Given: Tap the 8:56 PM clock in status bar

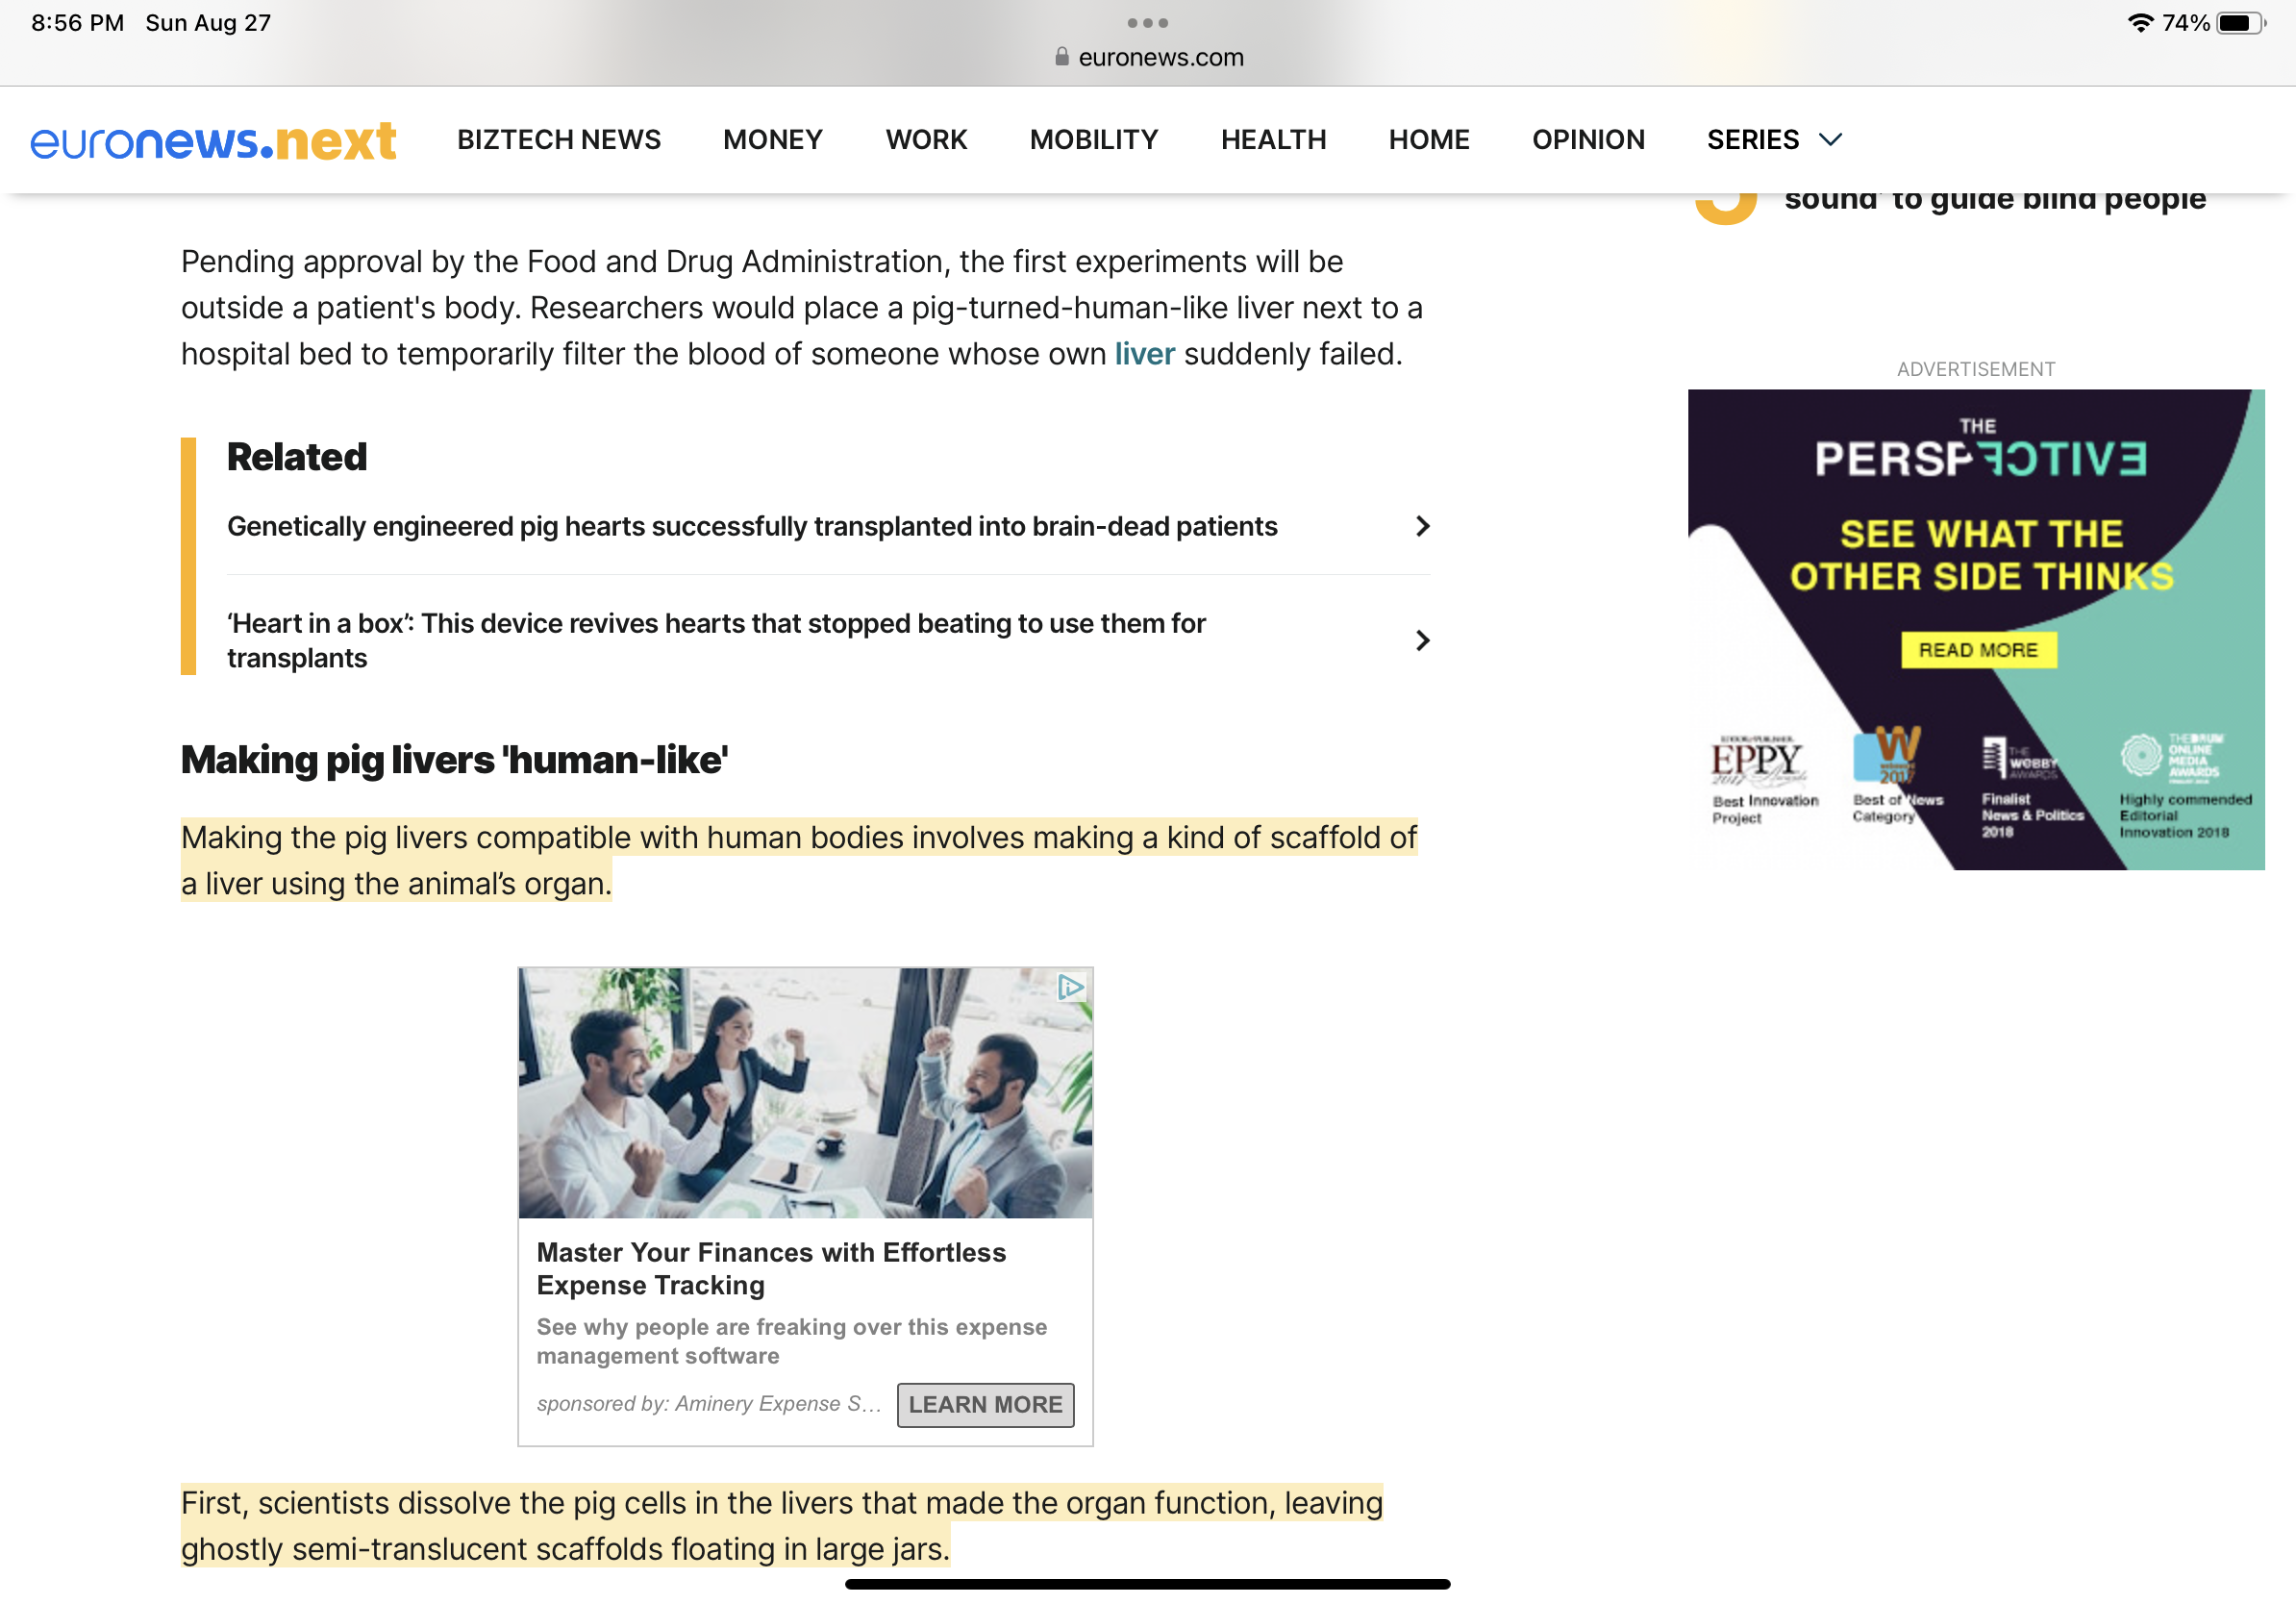Looking at the screenshot, I should pyautogui.click(x=78, y=22).
